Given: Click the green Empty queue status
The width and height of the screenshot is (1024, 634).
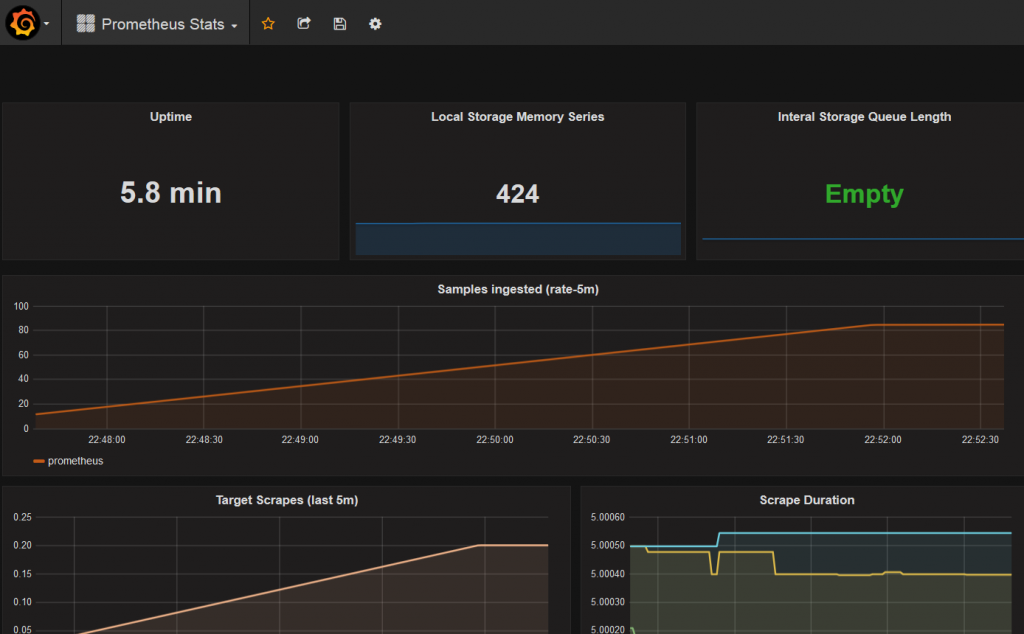Looking at the screenshot, I should [x=864, y=194].
